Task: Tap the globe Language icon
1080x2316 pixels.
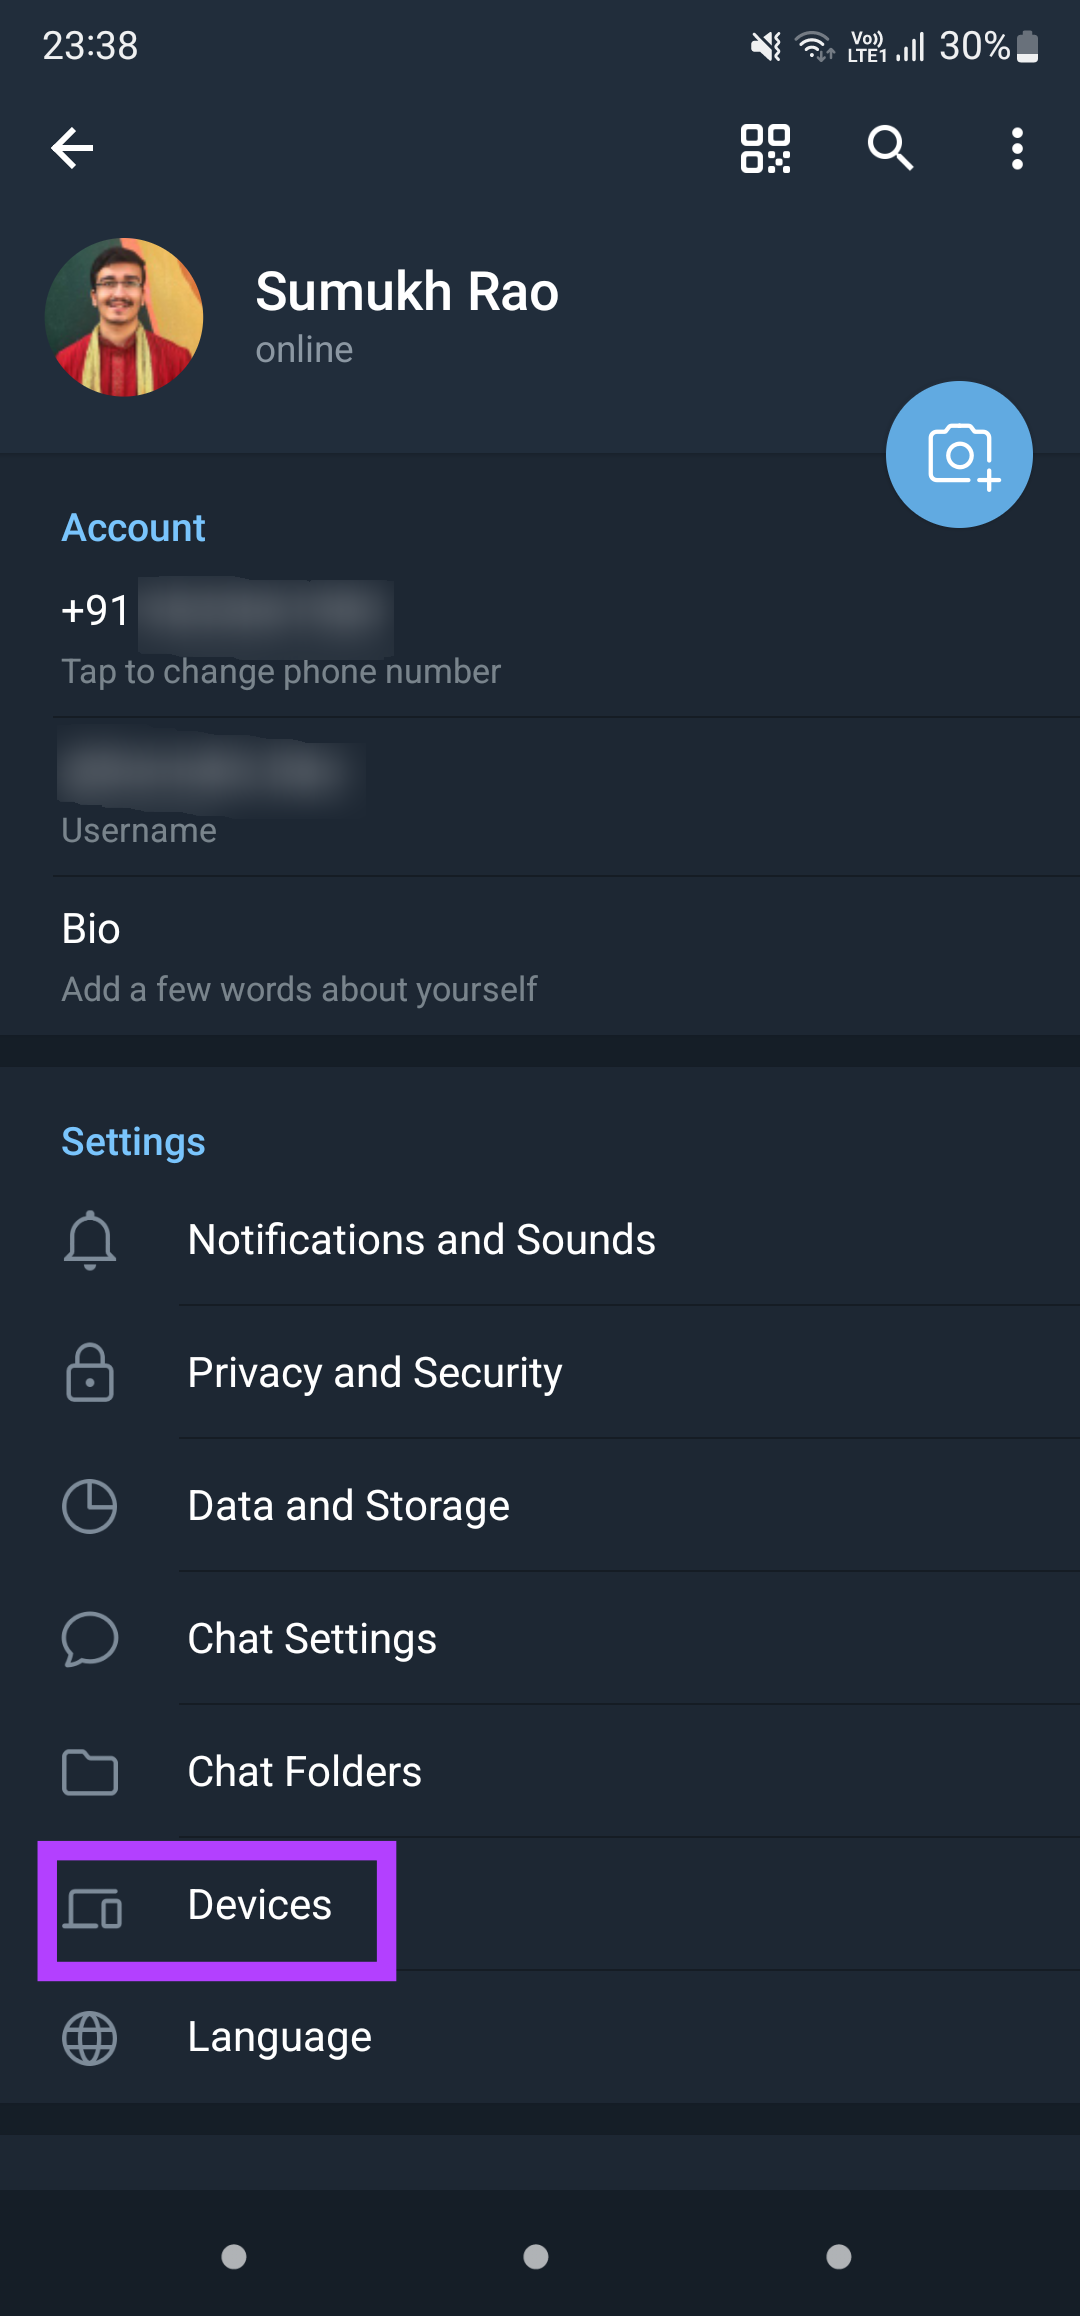Action: (90, 2038)
